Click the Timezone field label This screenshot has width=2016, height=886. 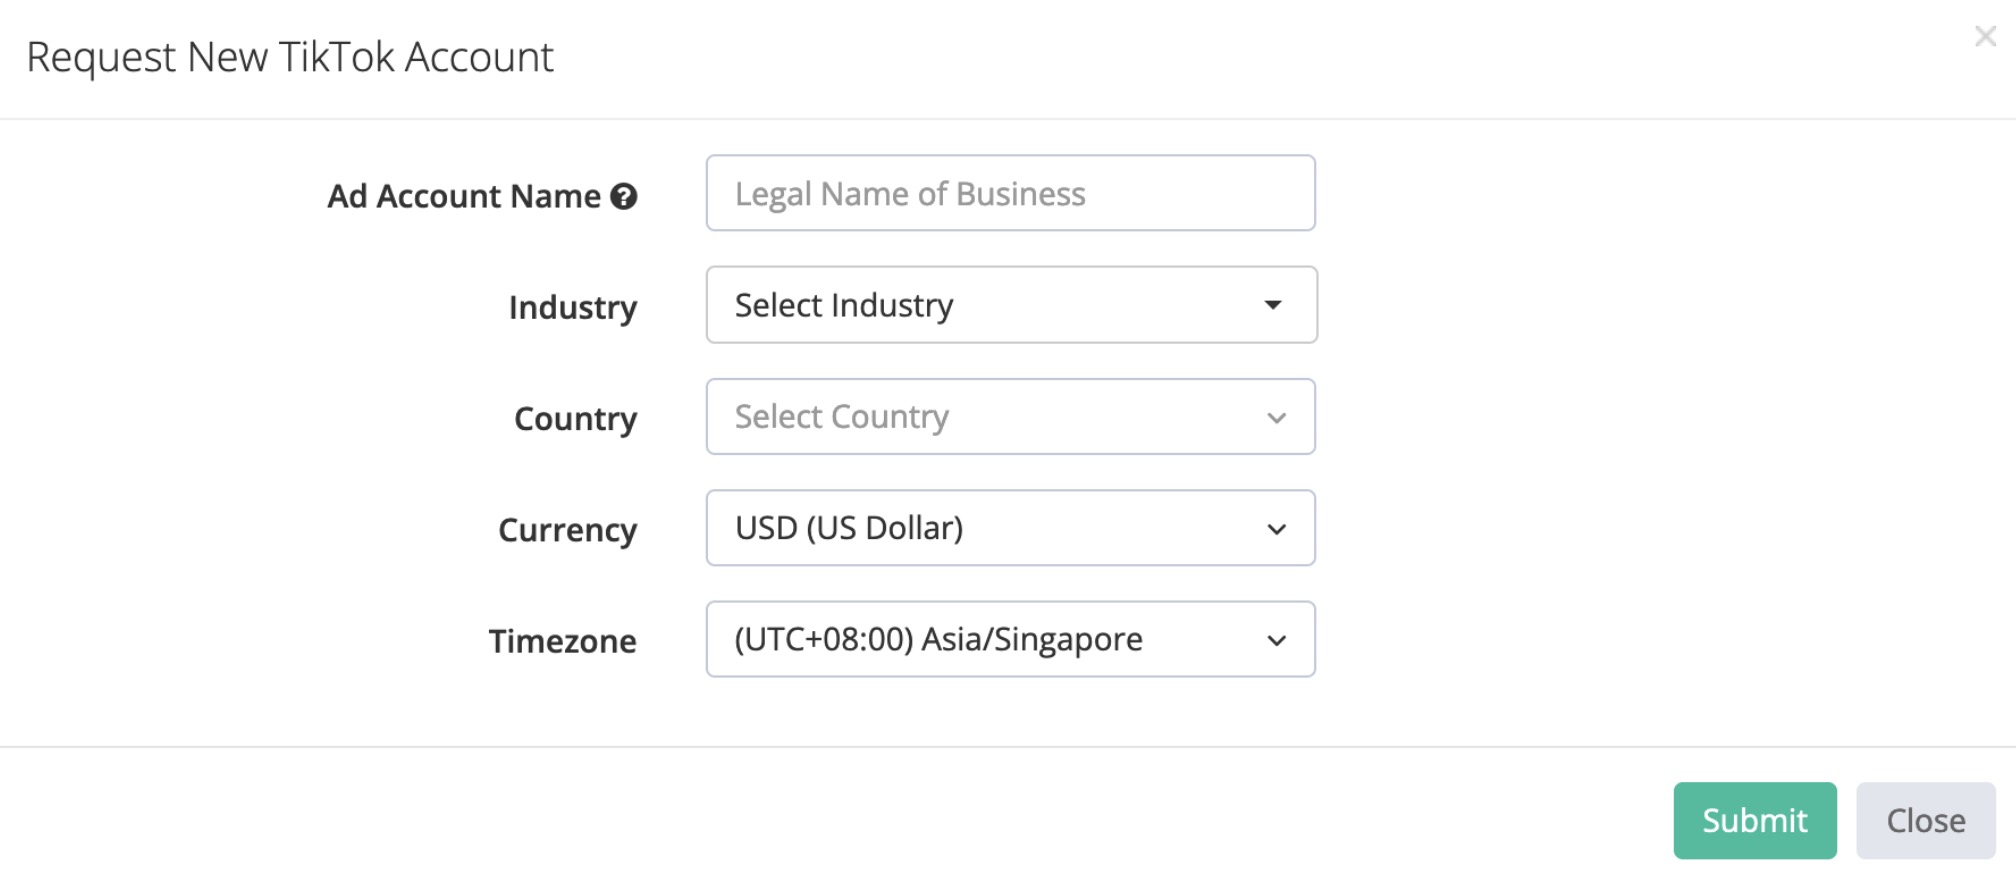[x=562, y=641]
